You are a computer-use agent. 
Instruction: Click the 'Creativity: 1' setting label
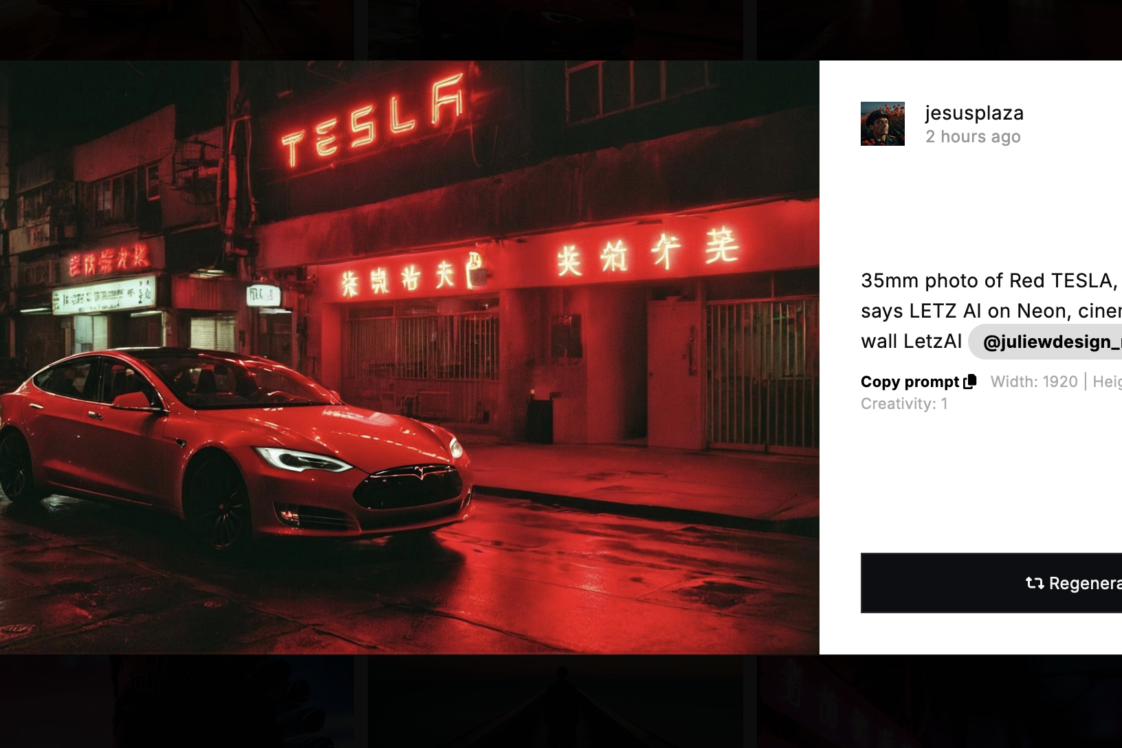pos(904,404)
